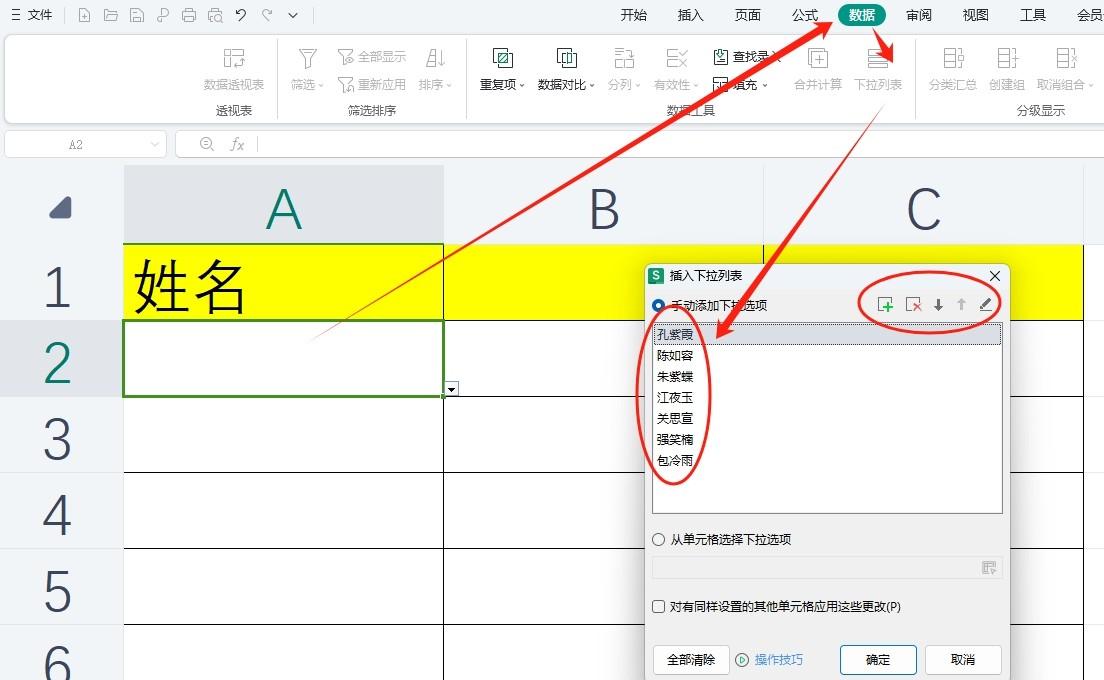Open cell A2 dropdown arrow
The width and height of the screenshot is (1104, 680).
point(452,389)
